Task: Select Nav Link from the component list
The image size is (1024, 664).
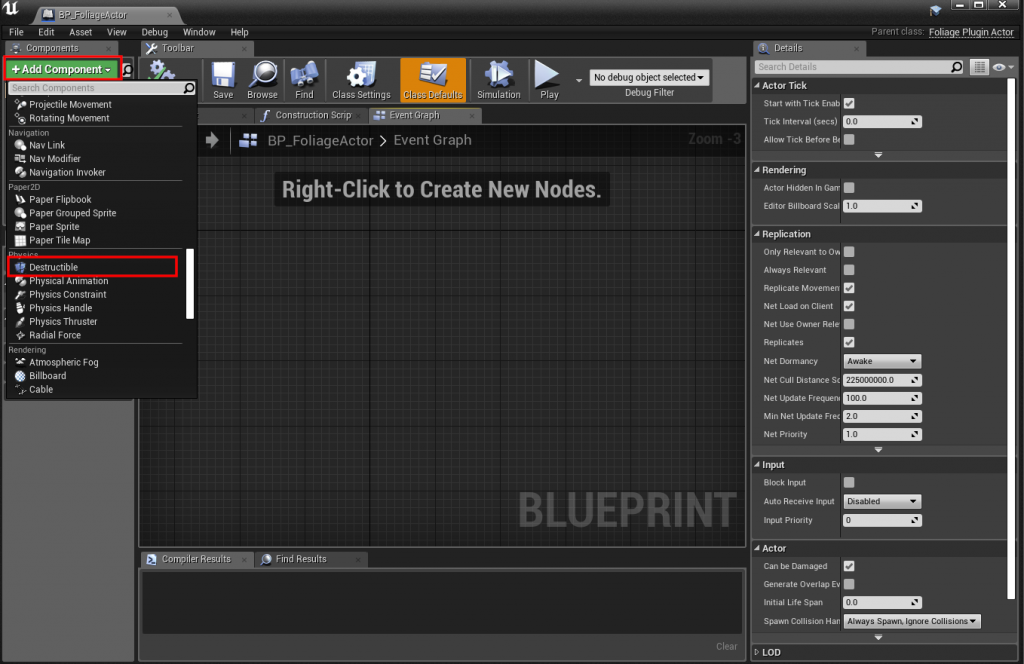Action: pos(47,145)
